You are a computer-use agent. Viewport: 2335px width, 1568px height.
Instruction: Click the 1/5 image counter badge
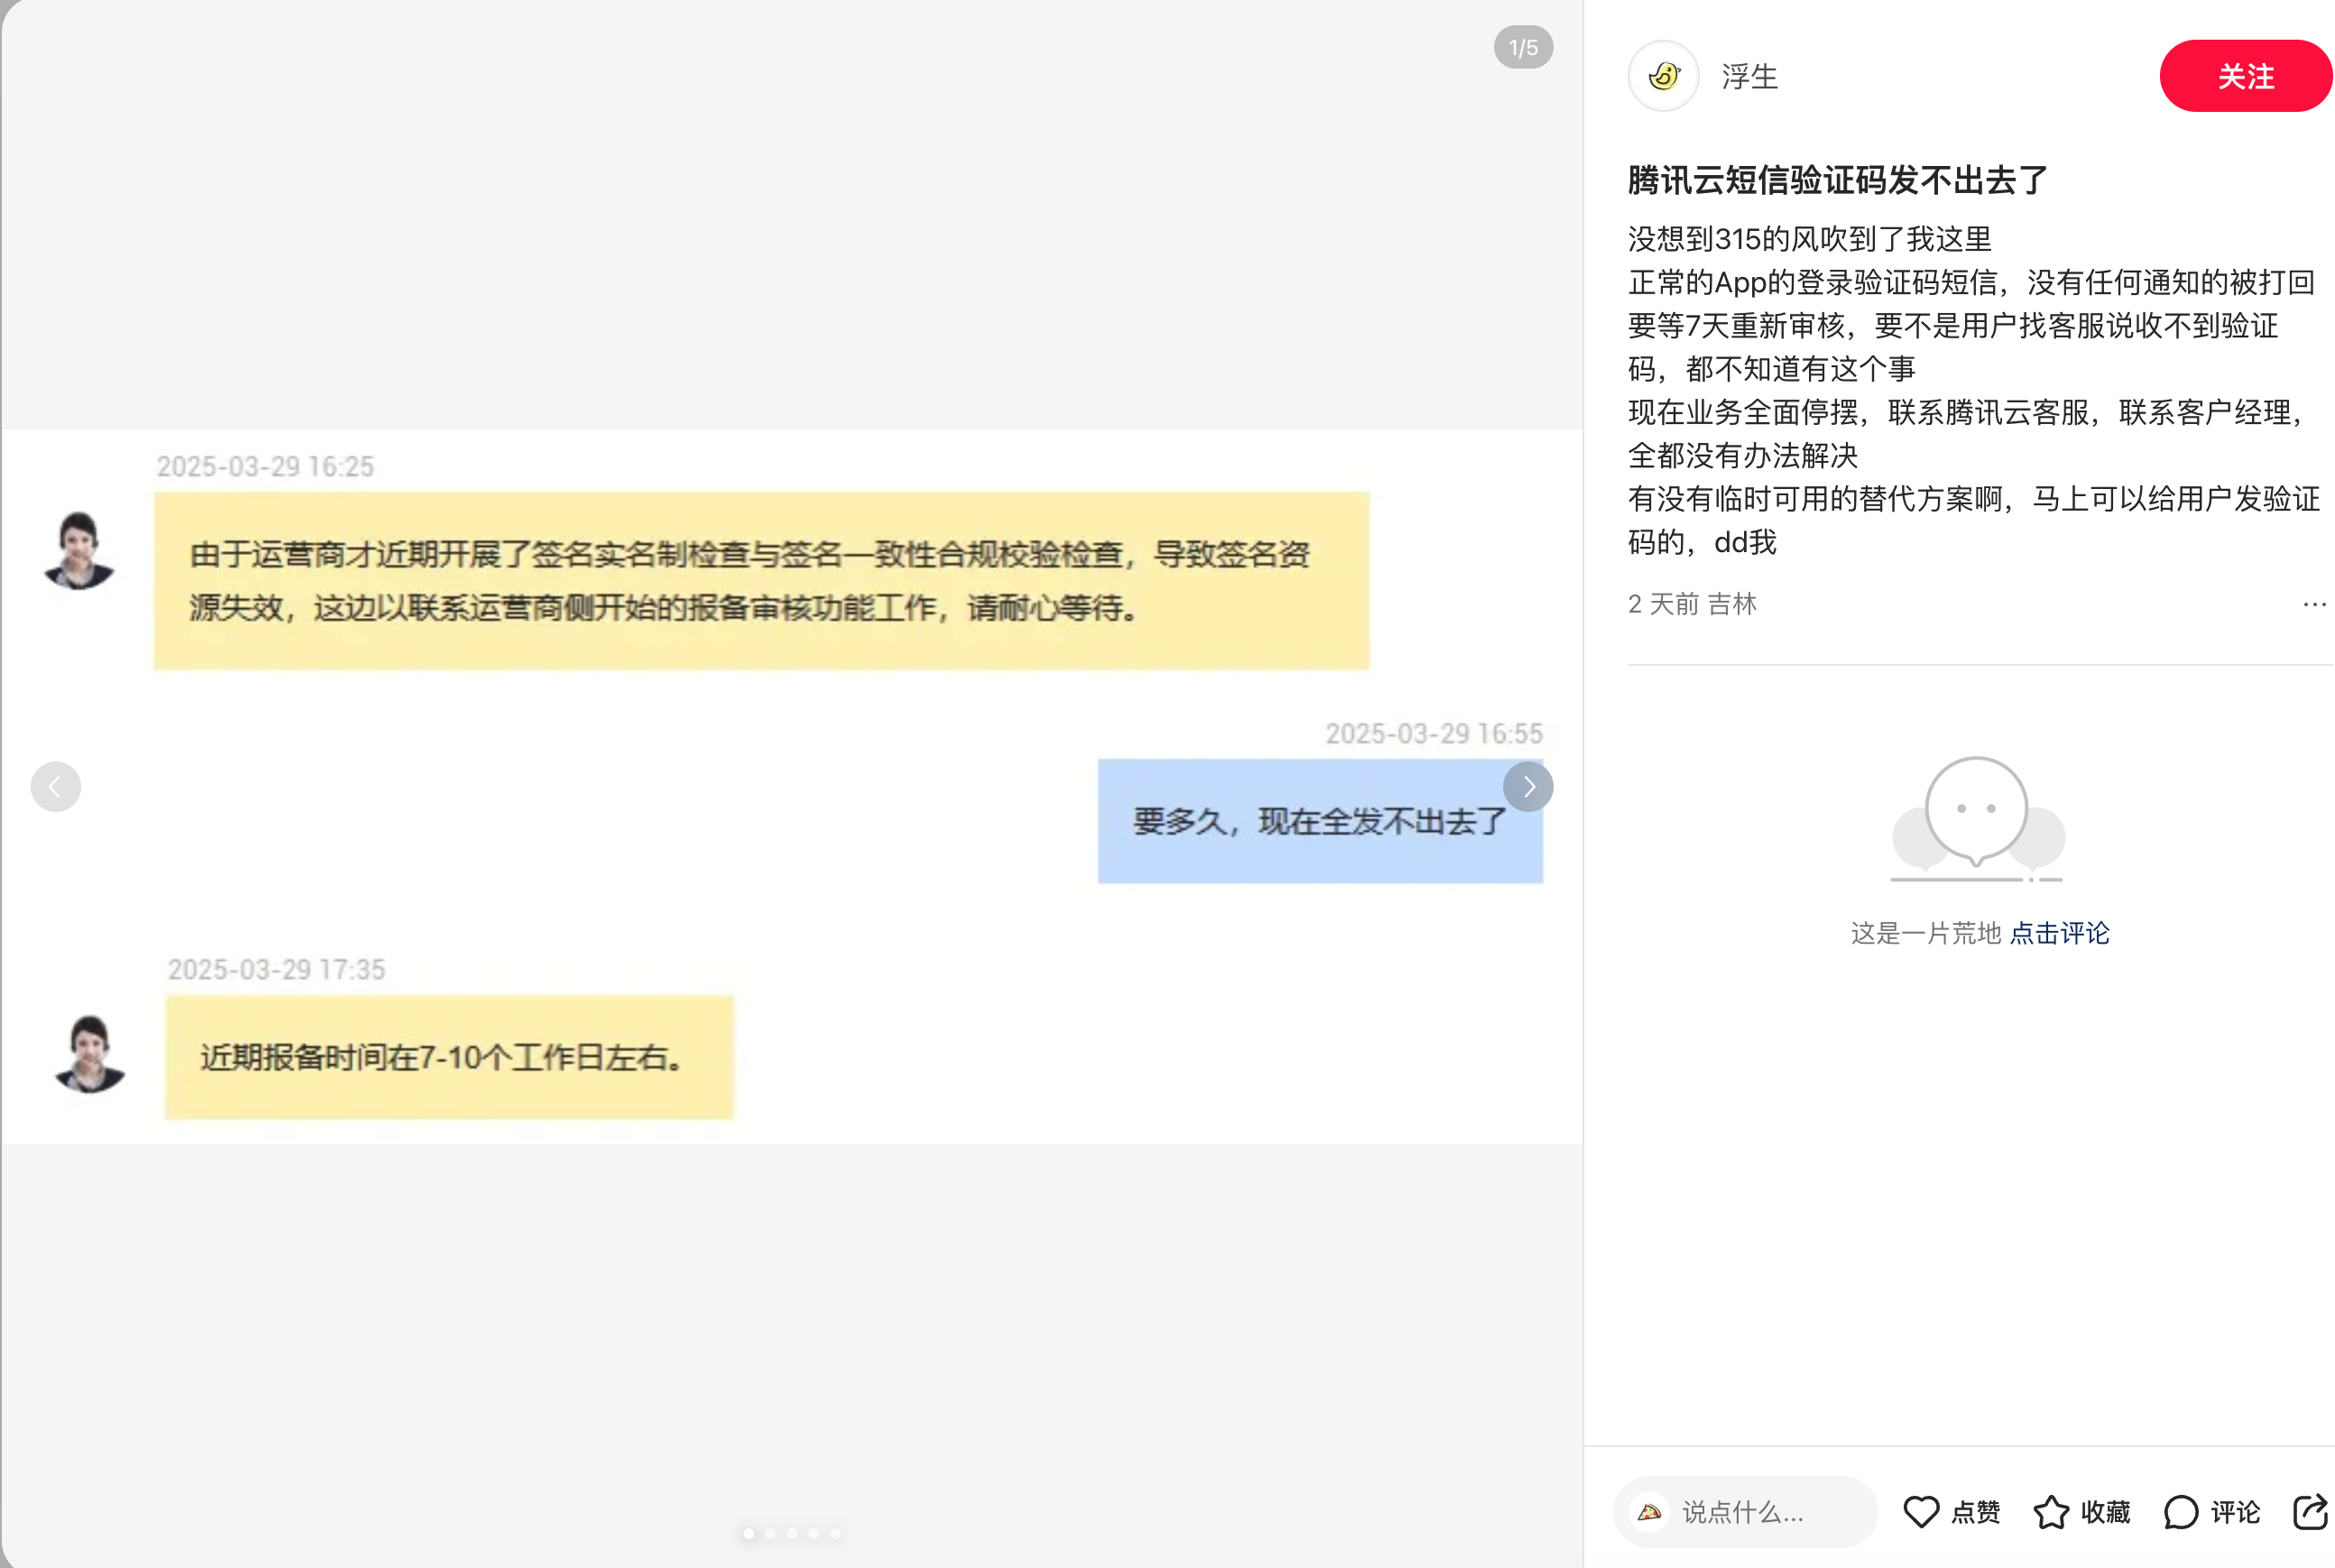[1522, 48]
